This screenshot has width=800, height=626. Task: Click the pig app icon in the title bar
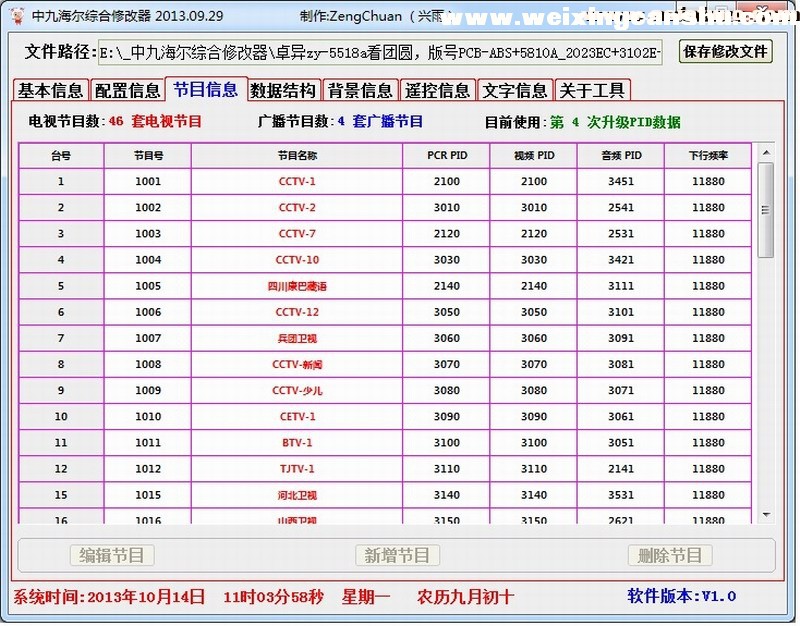(17, 16)
